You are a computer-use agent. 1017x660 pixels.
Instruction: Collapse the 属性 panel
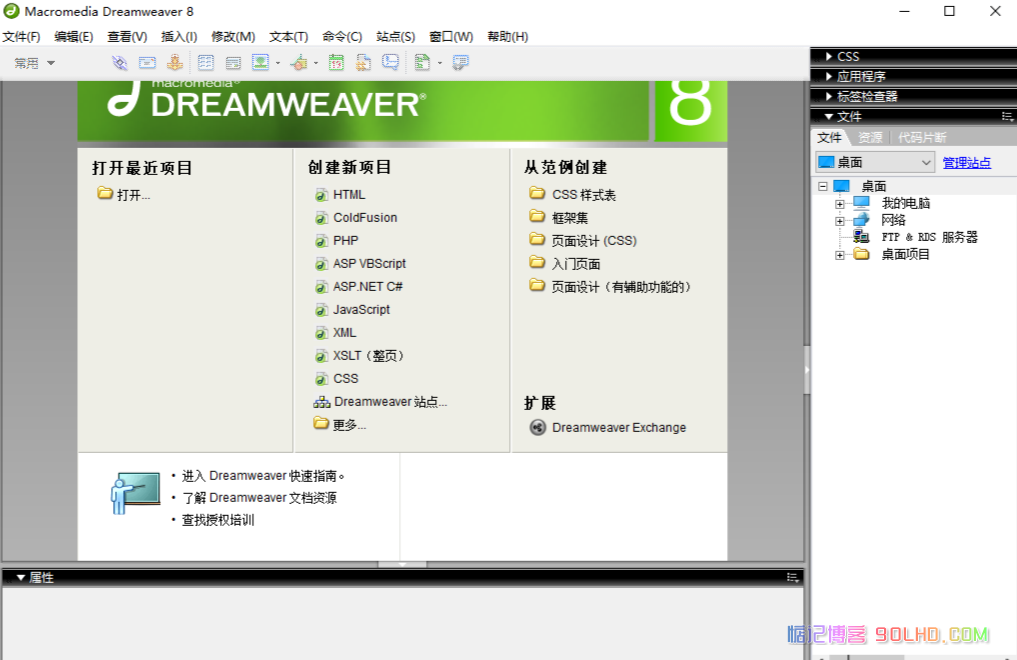click(20, 577)
